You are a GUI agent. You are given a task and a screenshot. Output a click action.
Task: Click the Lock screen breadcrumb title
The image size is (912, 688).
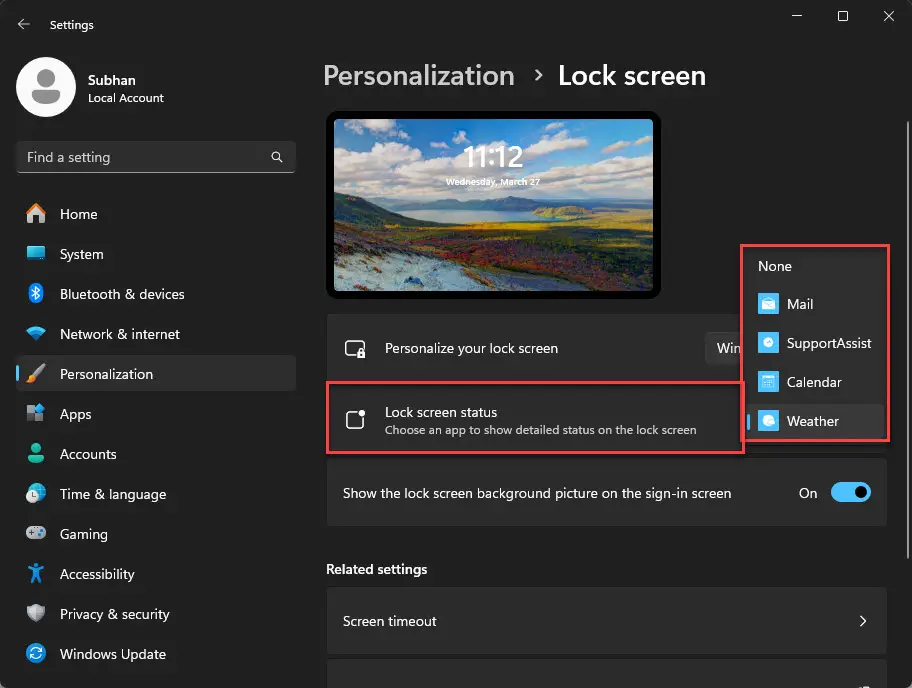pos(632,76)
